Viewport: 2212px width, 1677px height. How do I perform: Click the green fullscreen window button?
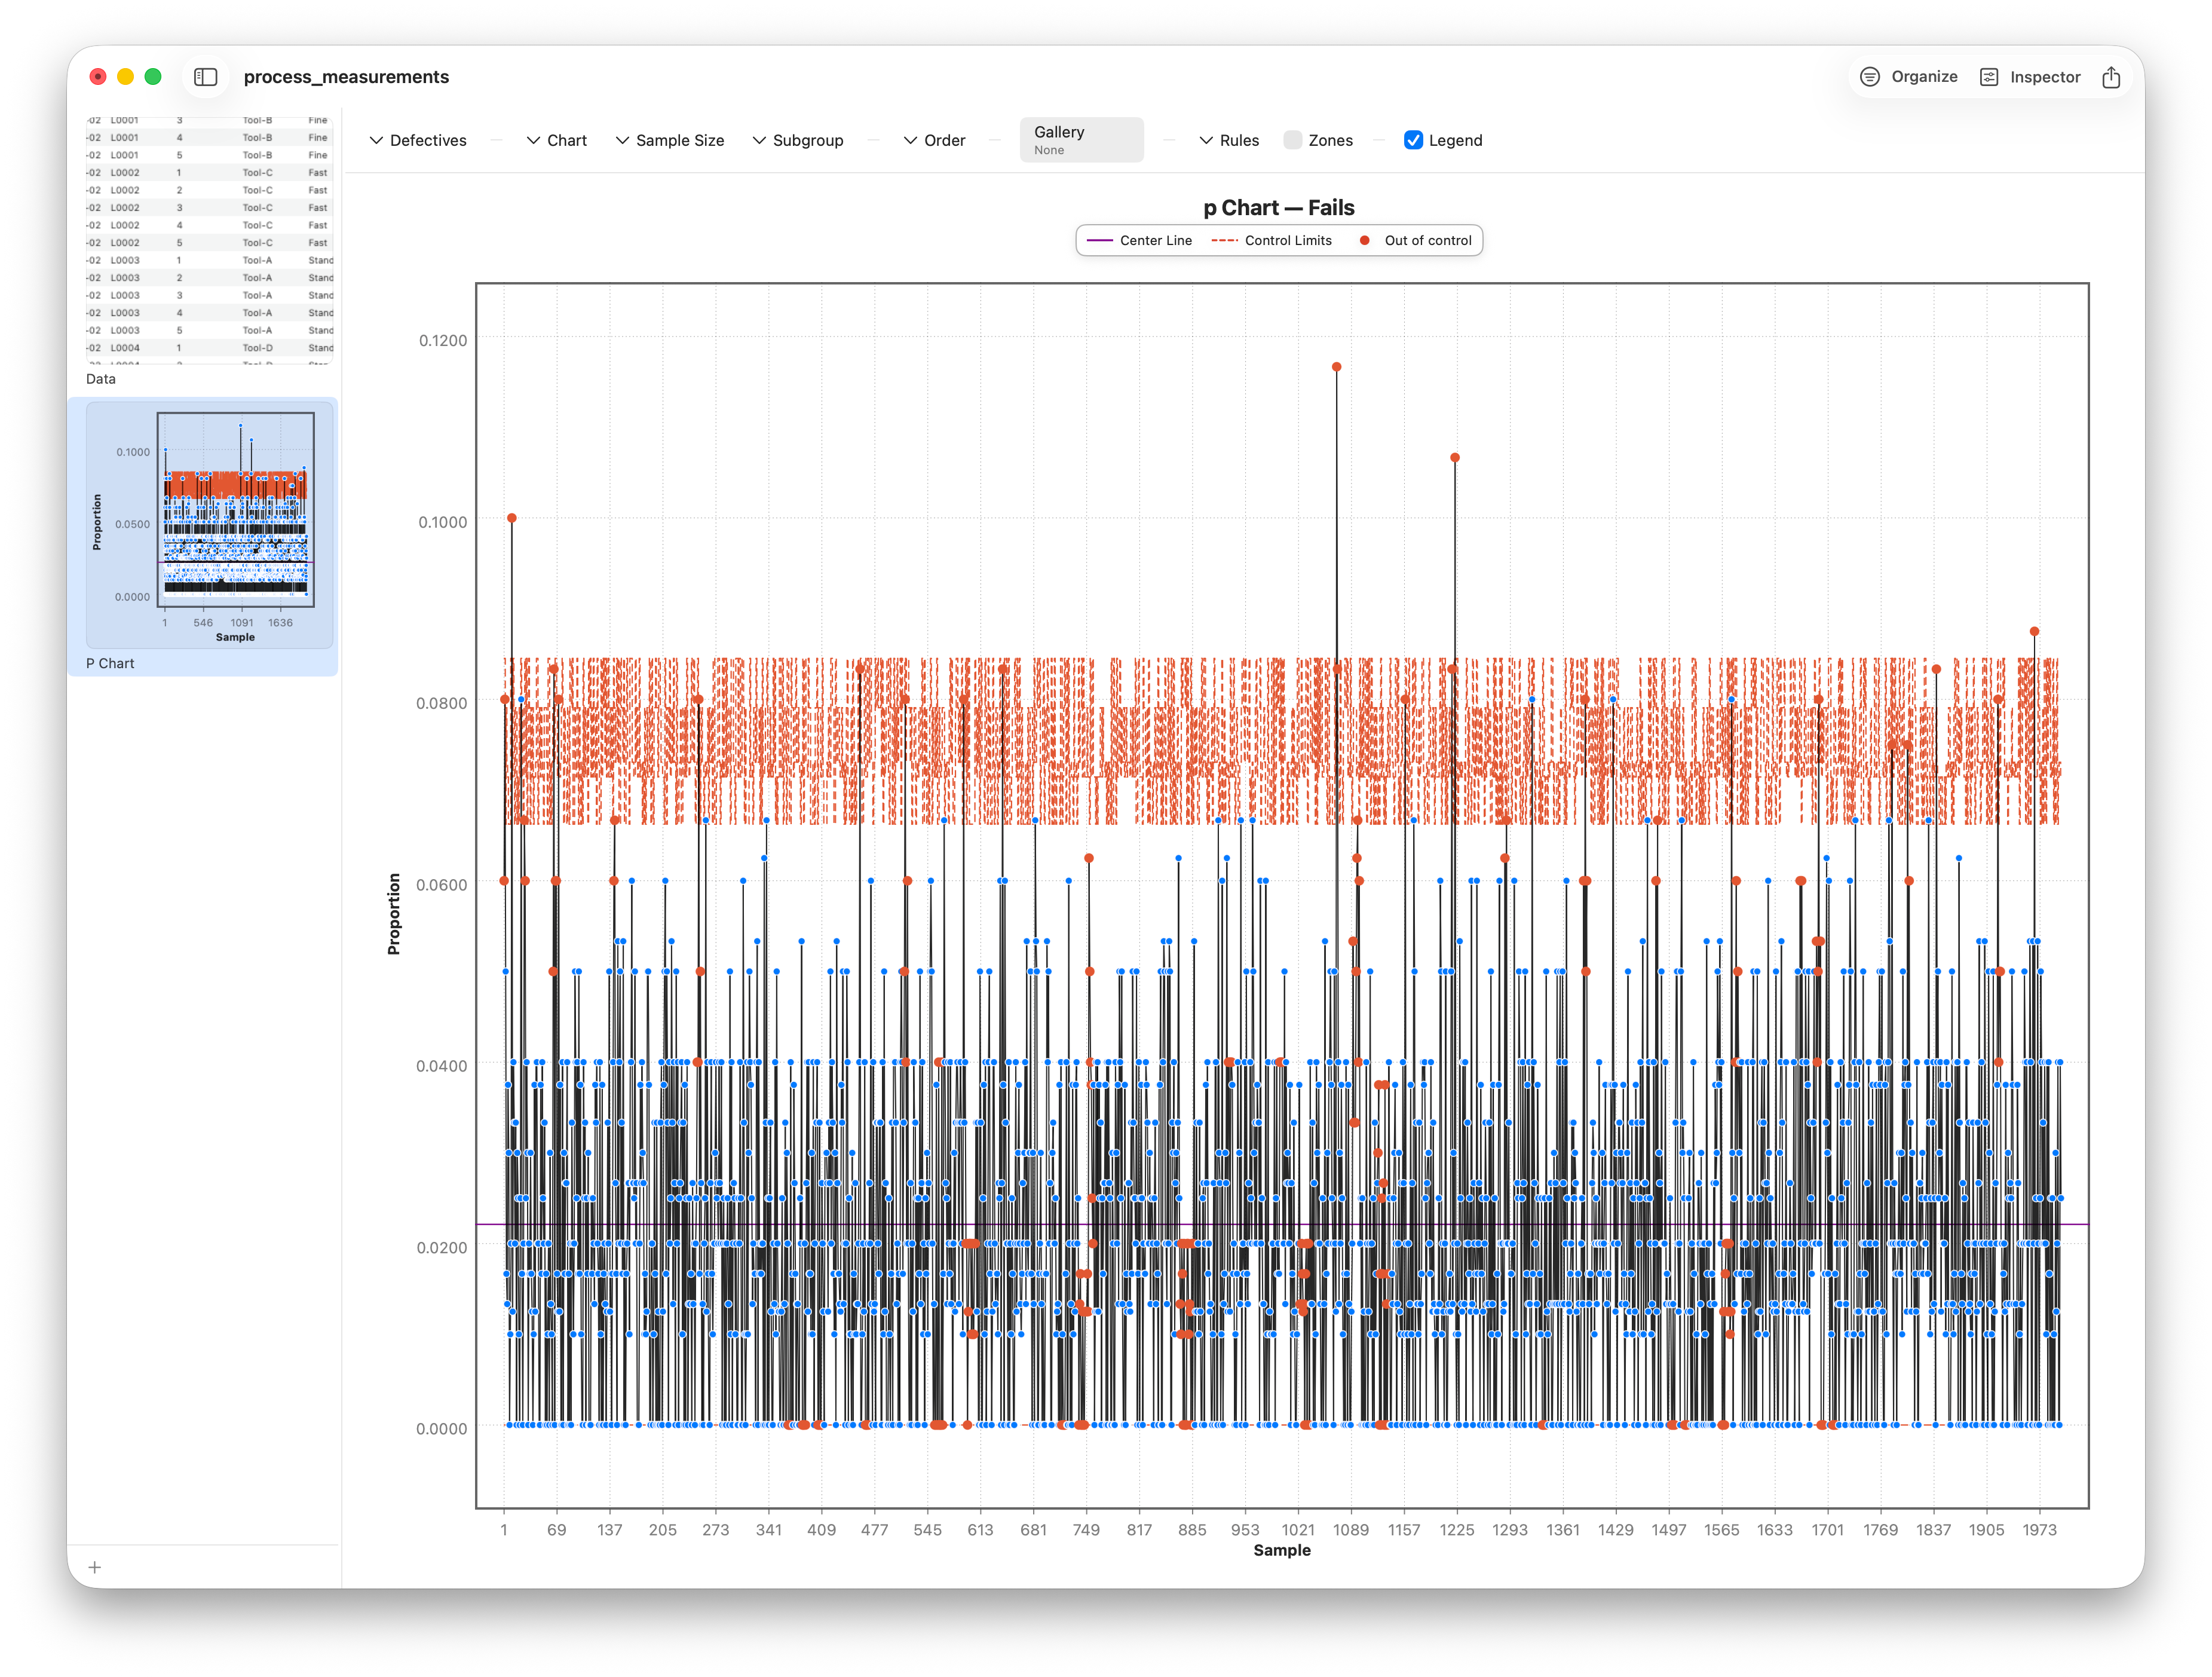click(x=153, y=77)
